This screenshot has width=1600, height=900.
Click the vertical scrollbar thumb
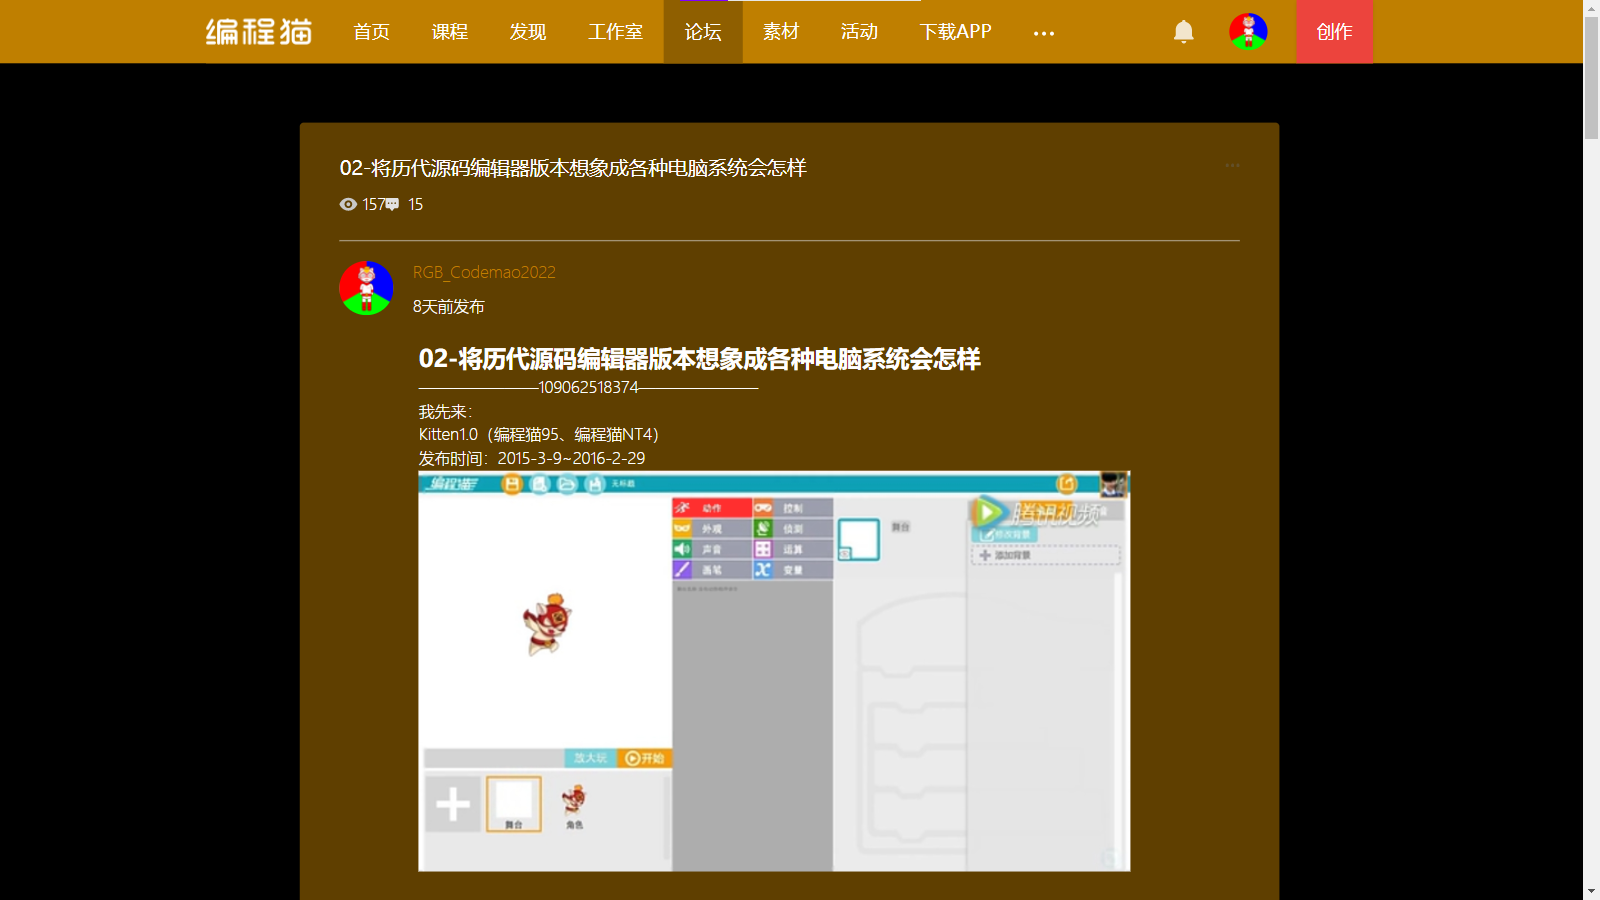[x=1591, y=78]
